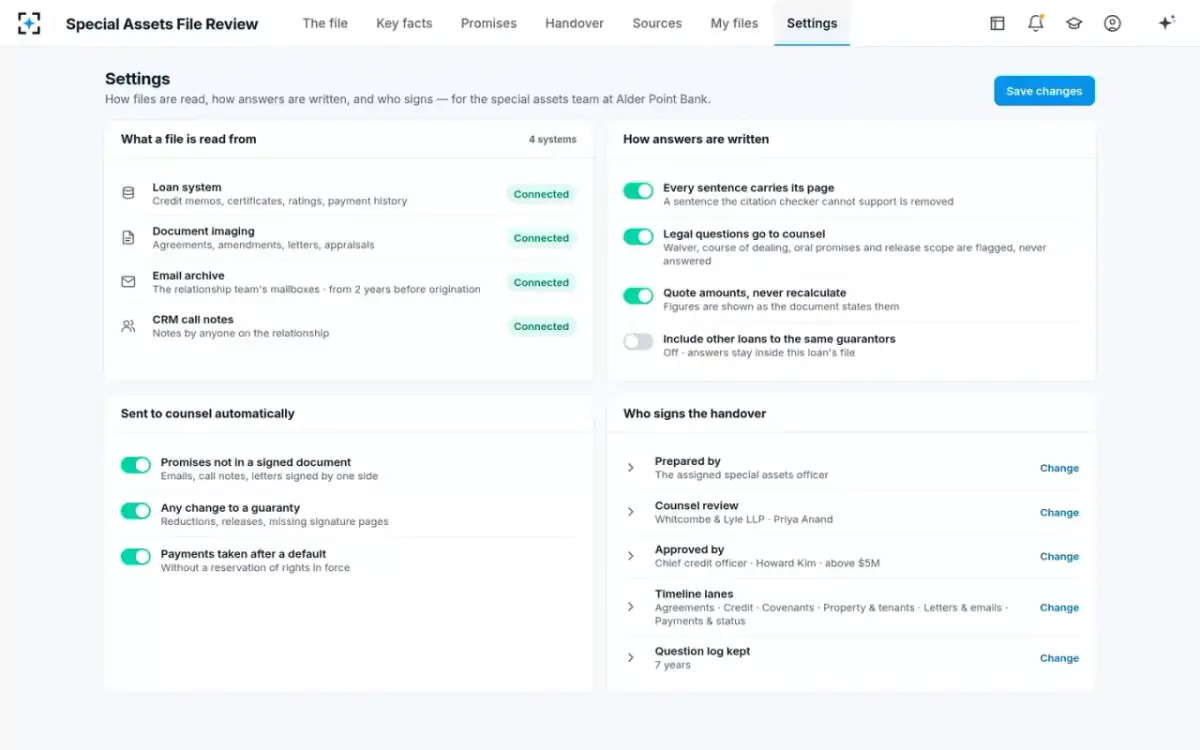1200x750 pixels.
Task: Toggle Any change to a guaranty
Action: click(136, 511)
